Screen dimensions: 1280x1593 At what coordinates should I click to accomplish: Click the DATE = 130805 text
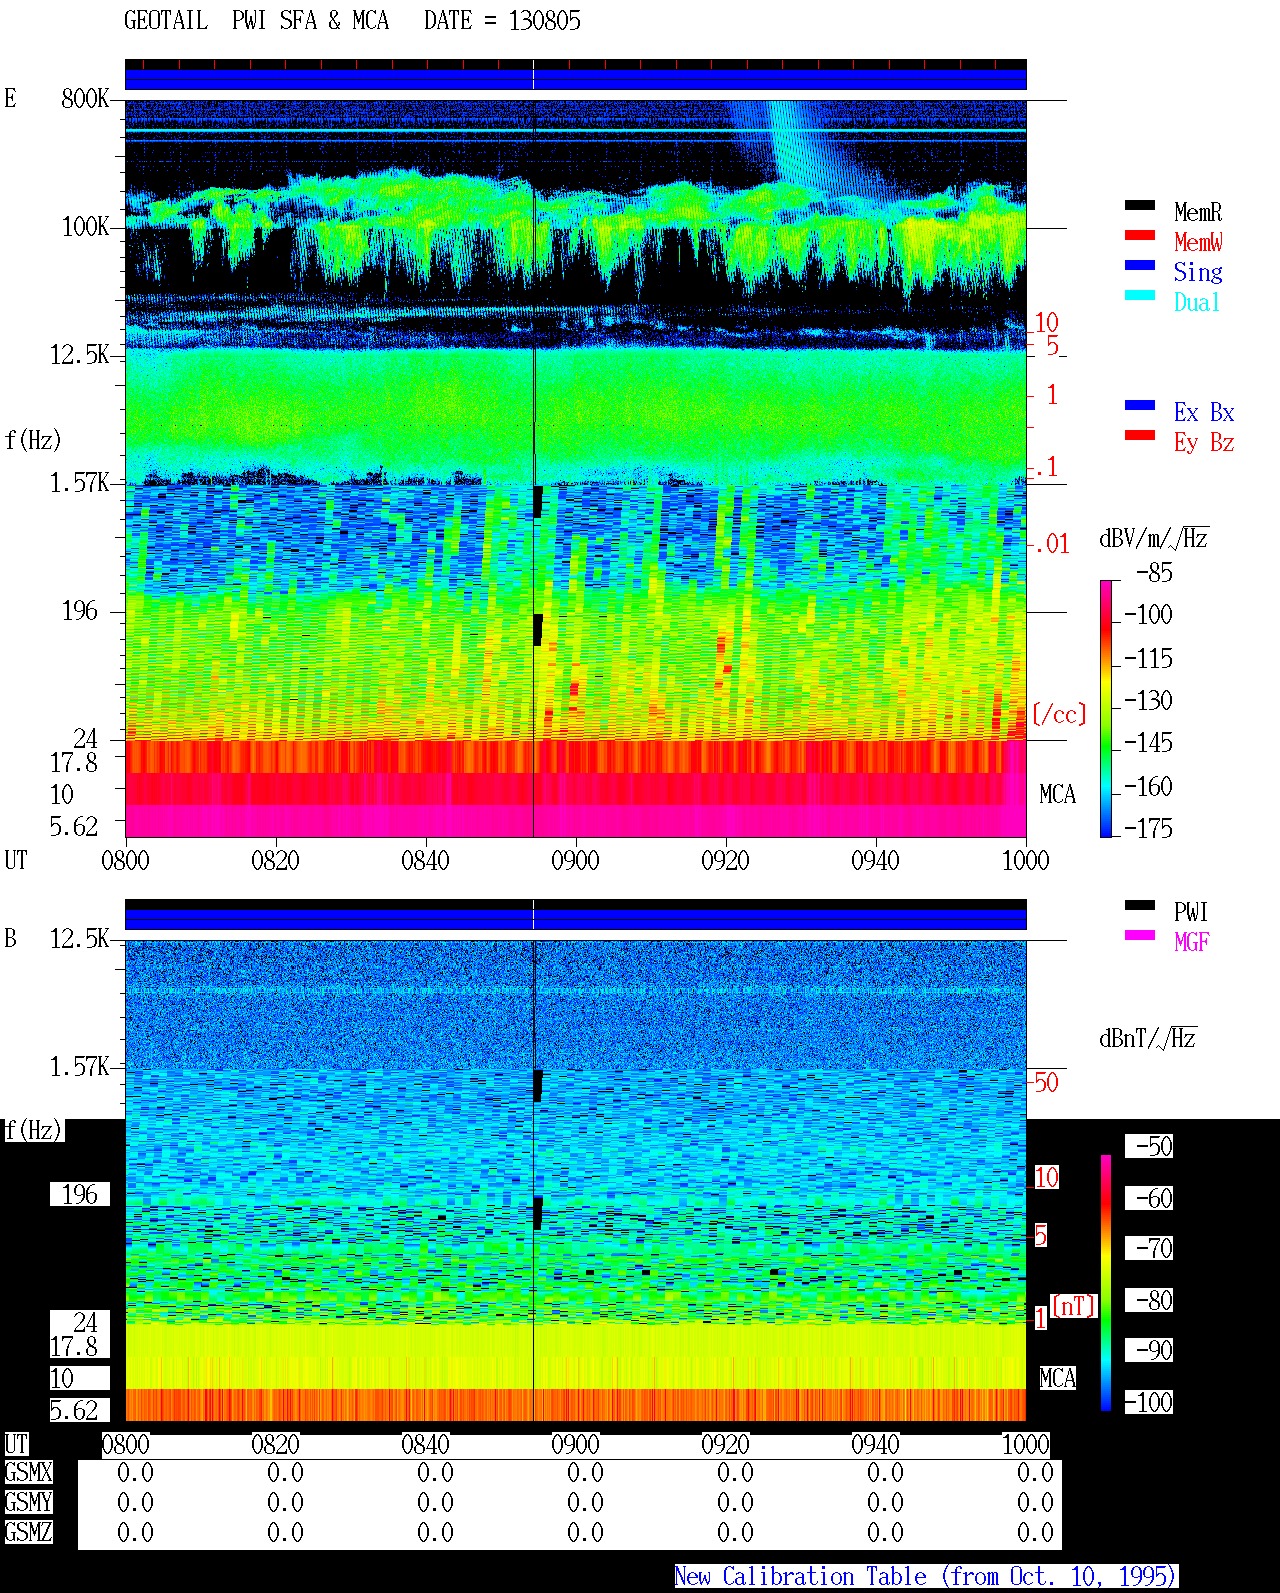point(502,21)
